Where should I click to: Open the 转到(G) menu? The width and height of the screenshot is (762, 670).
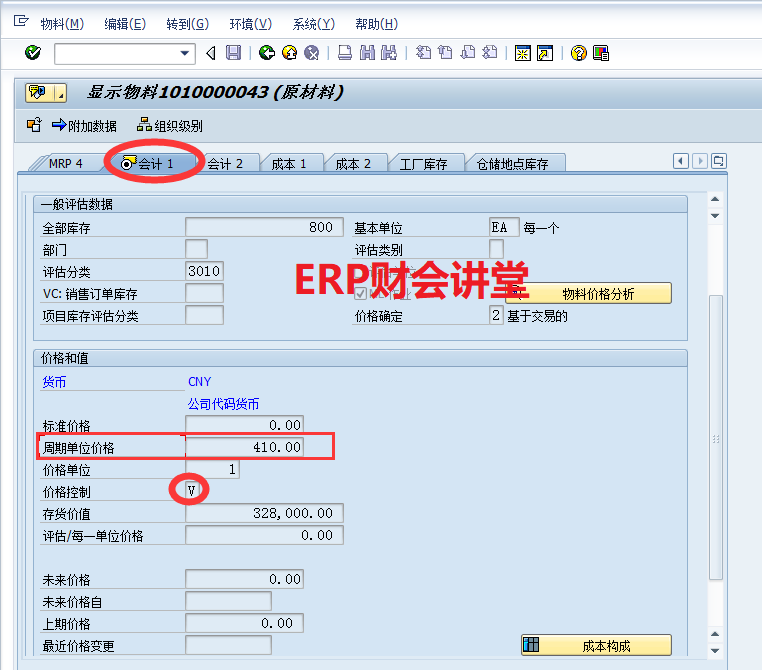(187, 24)
